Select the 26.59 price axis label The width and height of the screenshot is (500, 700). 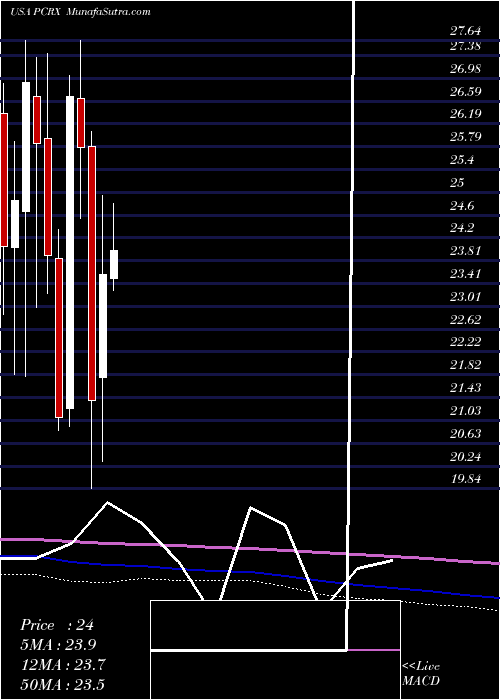[465, 92]
